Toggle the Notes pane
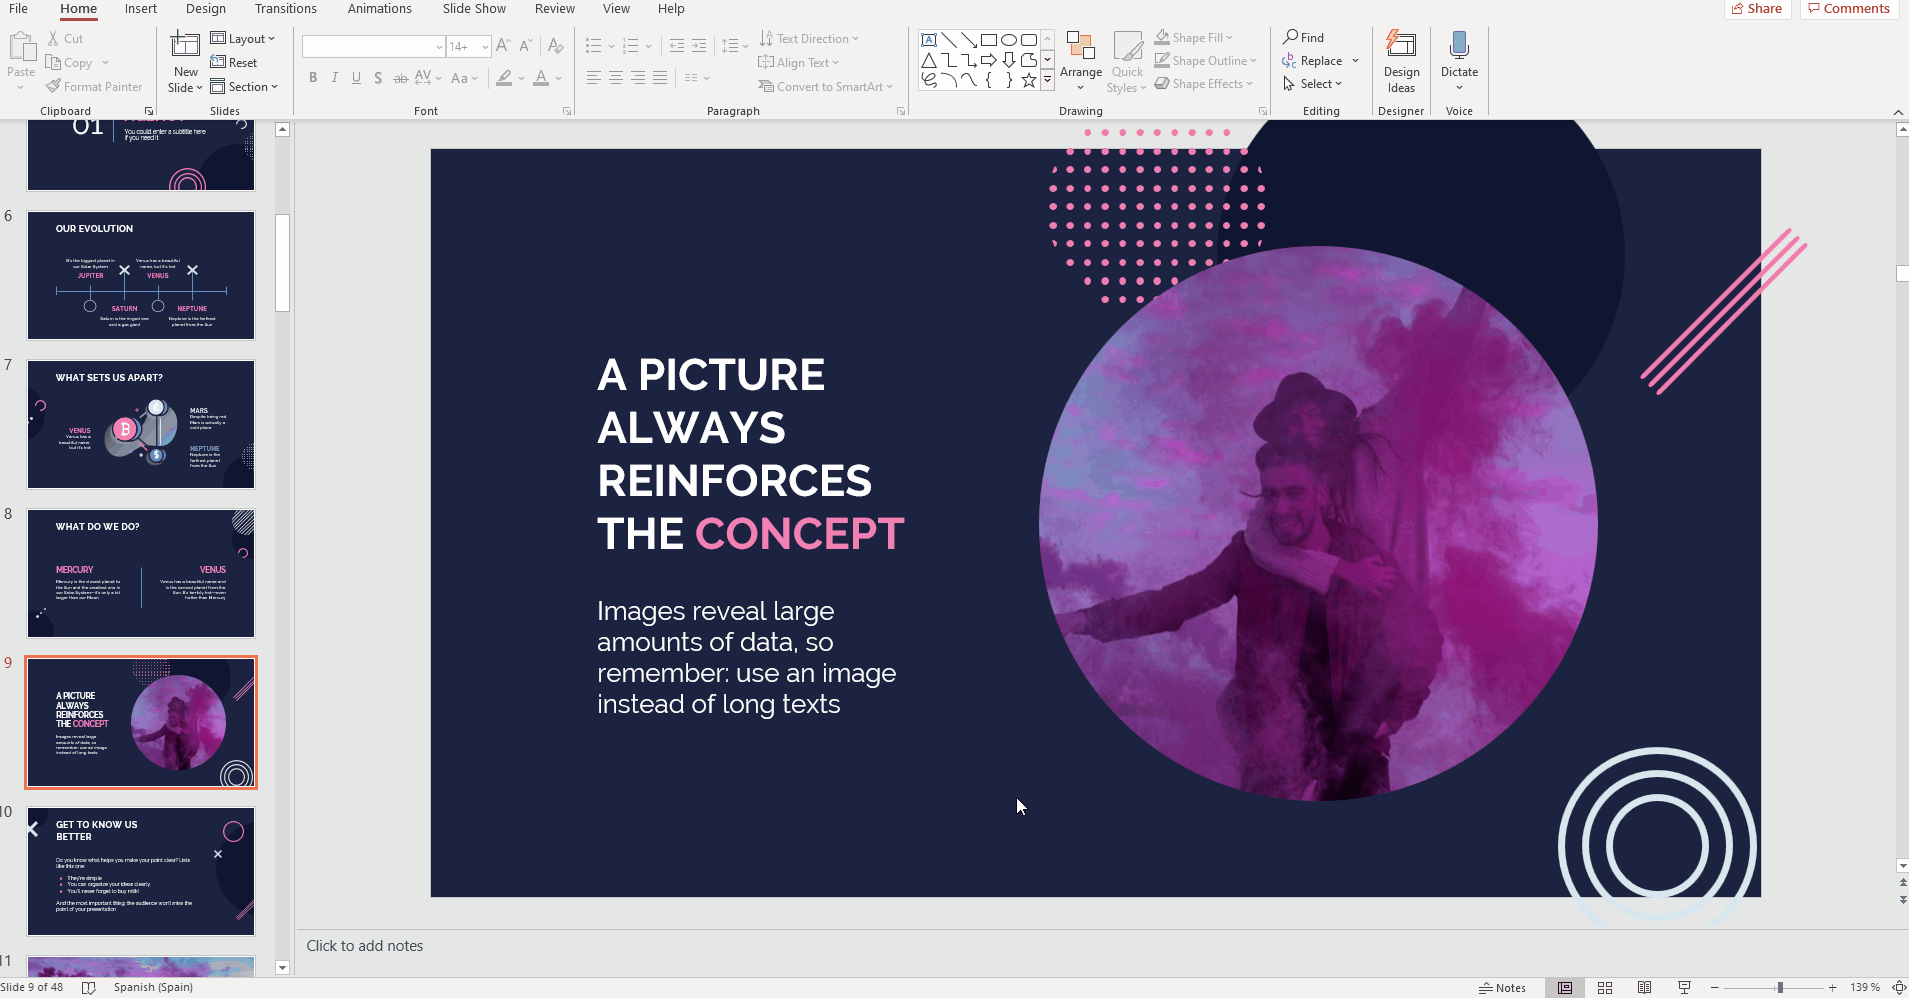Screen dimensions: 1909x998 pos(1502,988)
